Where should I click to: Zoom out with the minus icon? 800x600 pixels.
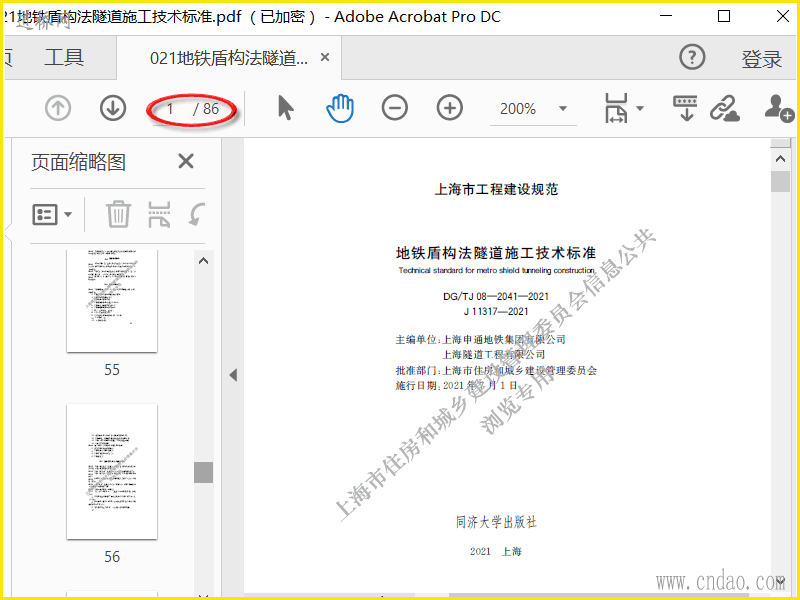pyautogui.click(x=395, y=108)
